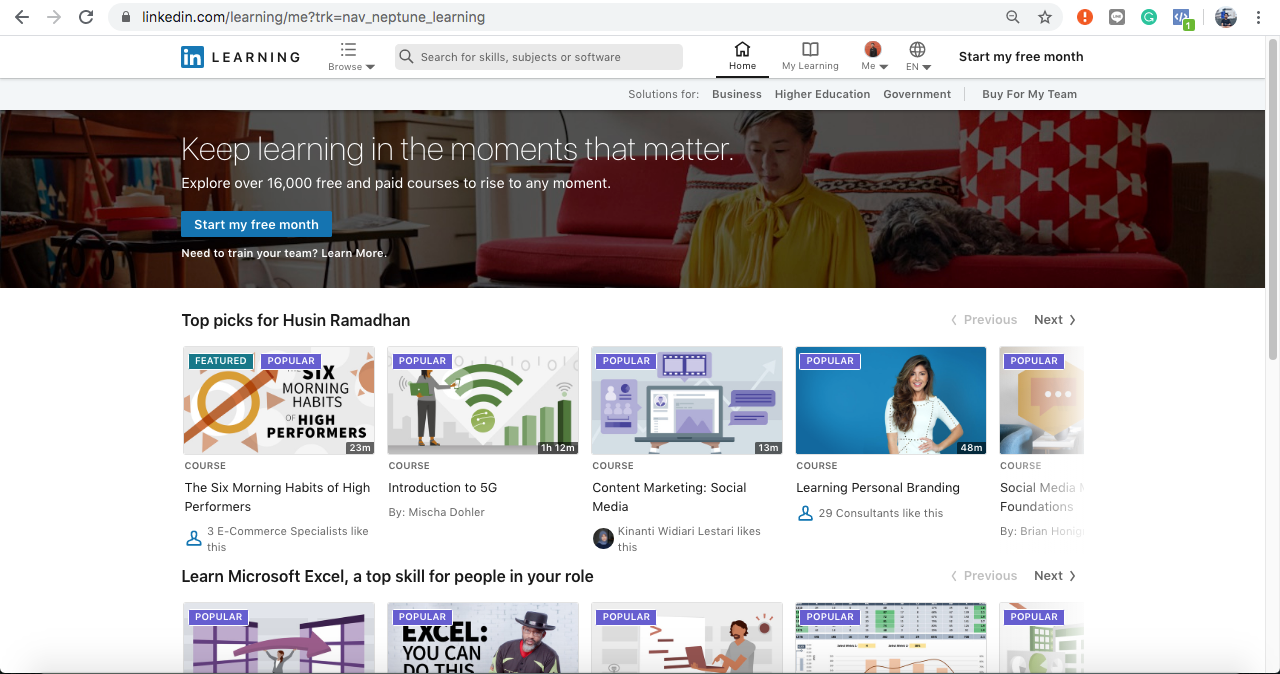Open the Browse menu icon
The image size is (1280, 674).
point(348,49)
